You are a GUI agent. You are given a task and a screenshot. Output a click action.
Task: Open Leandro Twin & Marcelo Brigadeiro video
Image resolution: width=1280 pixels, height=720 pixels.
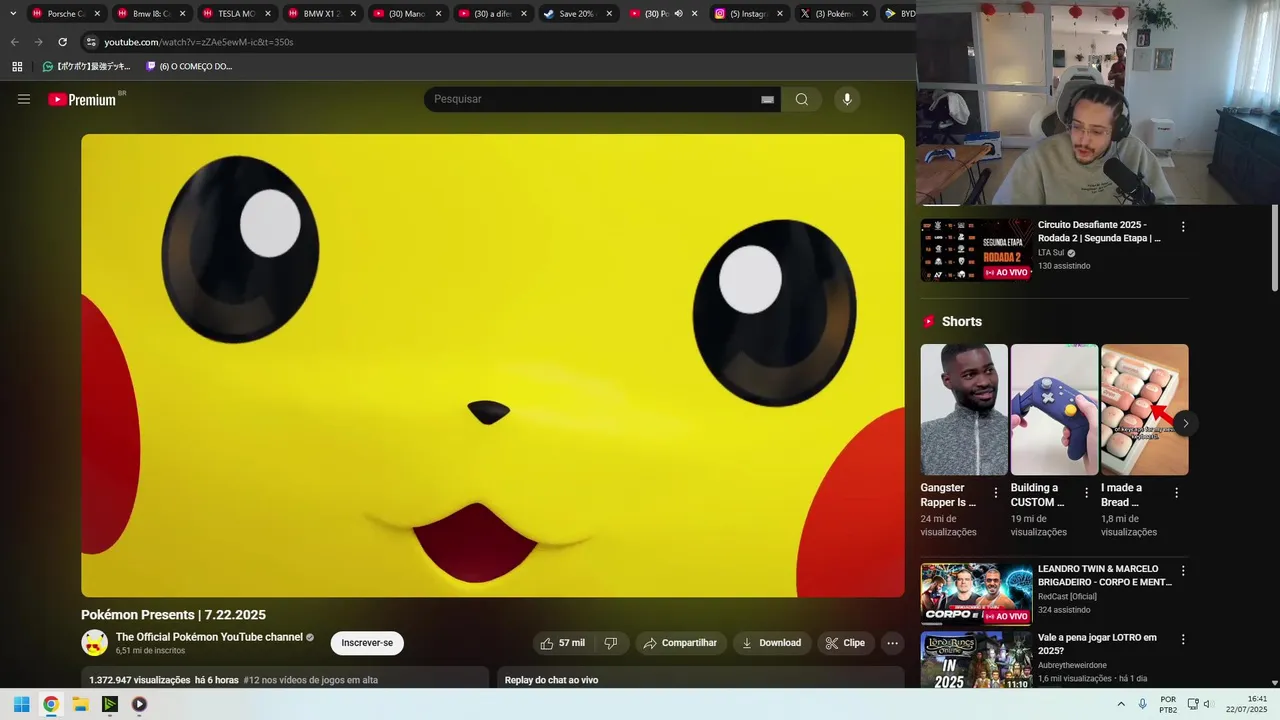[x=976, y=594]
